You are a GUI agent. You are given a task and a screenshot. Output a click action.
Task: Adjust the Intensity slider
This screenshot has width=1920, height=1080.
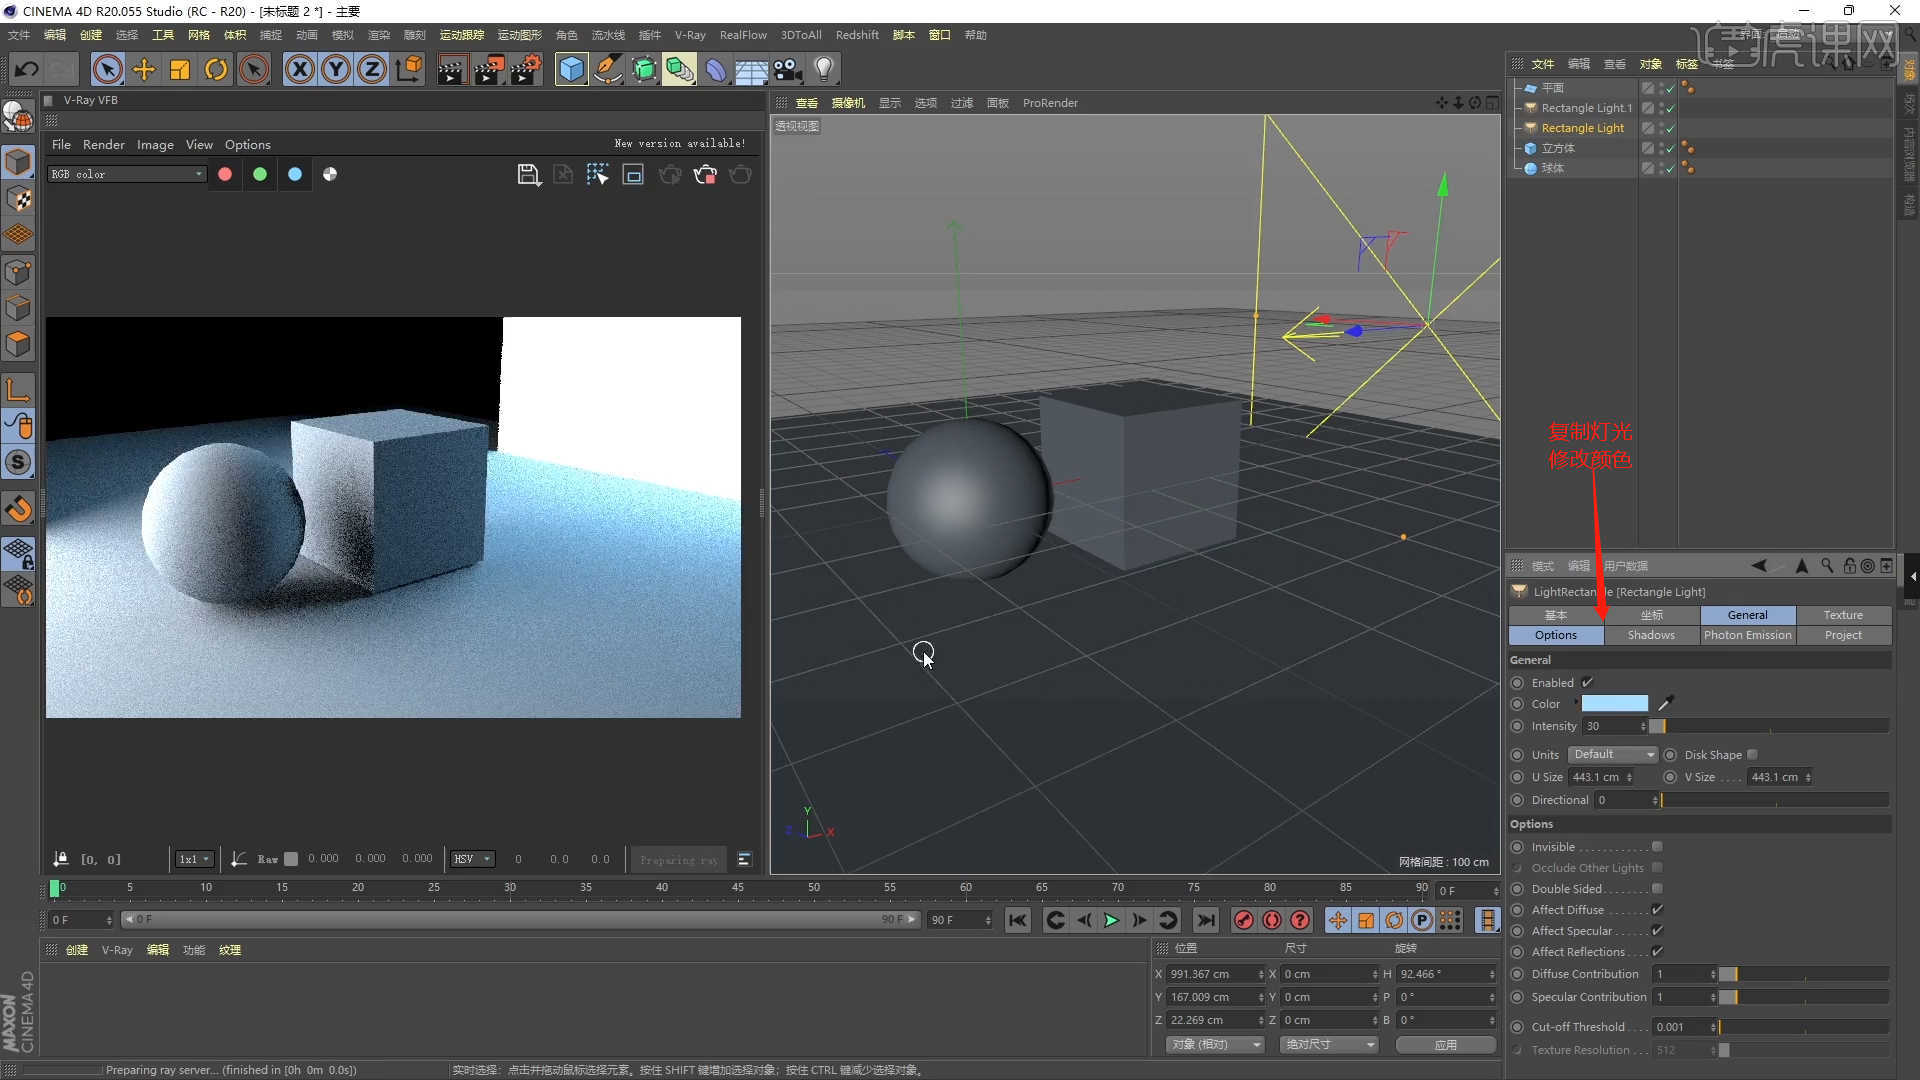coord(1770,727)
